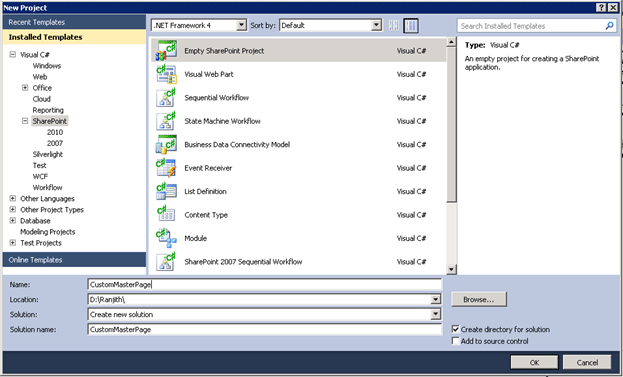Click the Business Data Connectivity Model icon
The image size is (623, 377).
[x=166, y=145]
